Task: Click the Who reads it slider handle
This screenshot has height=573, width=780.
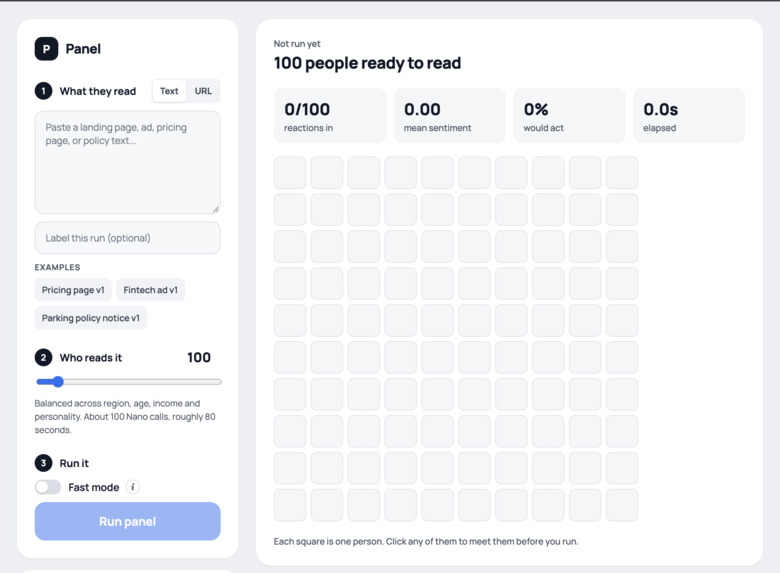Action: (58, 382)
